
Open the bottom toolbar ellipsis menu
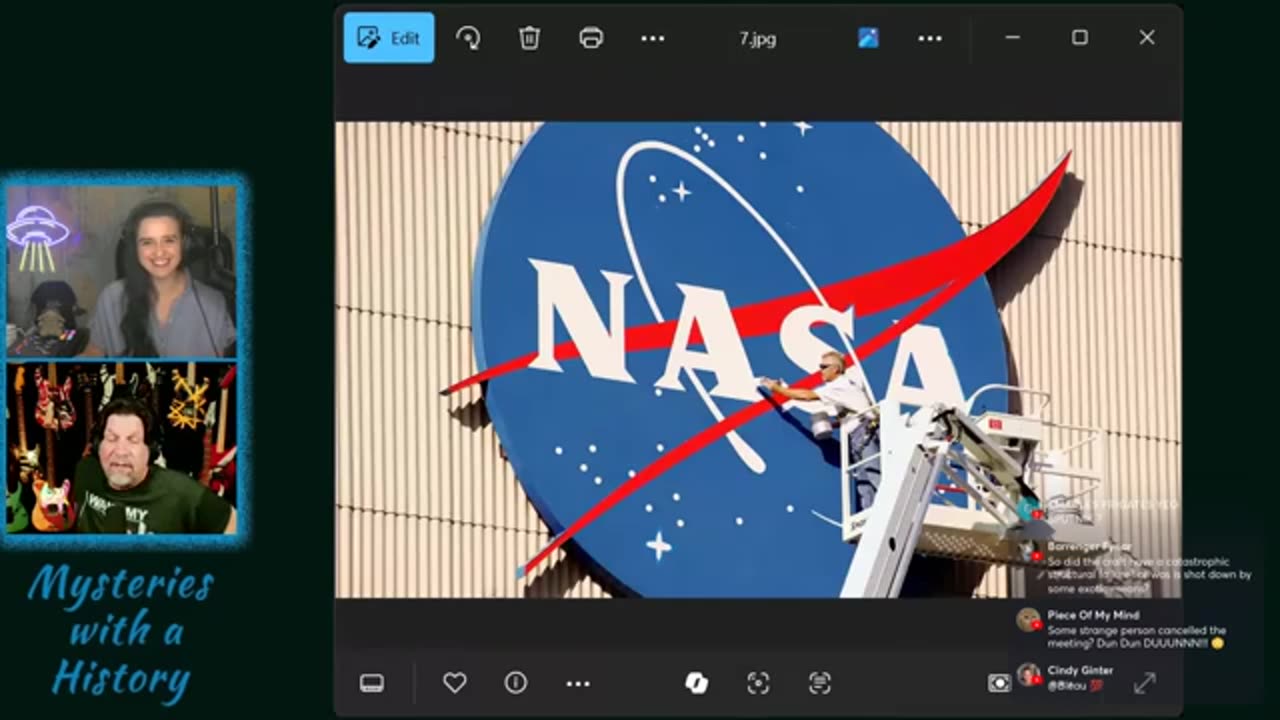pos(578,683)
